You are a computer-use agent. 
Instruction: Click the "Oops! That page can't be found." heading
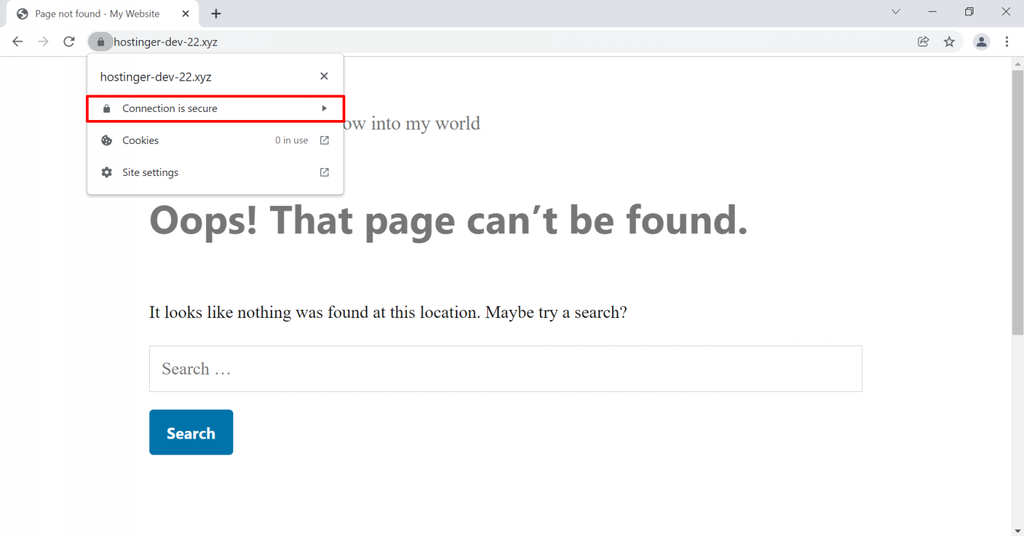[x=449, y=221]
